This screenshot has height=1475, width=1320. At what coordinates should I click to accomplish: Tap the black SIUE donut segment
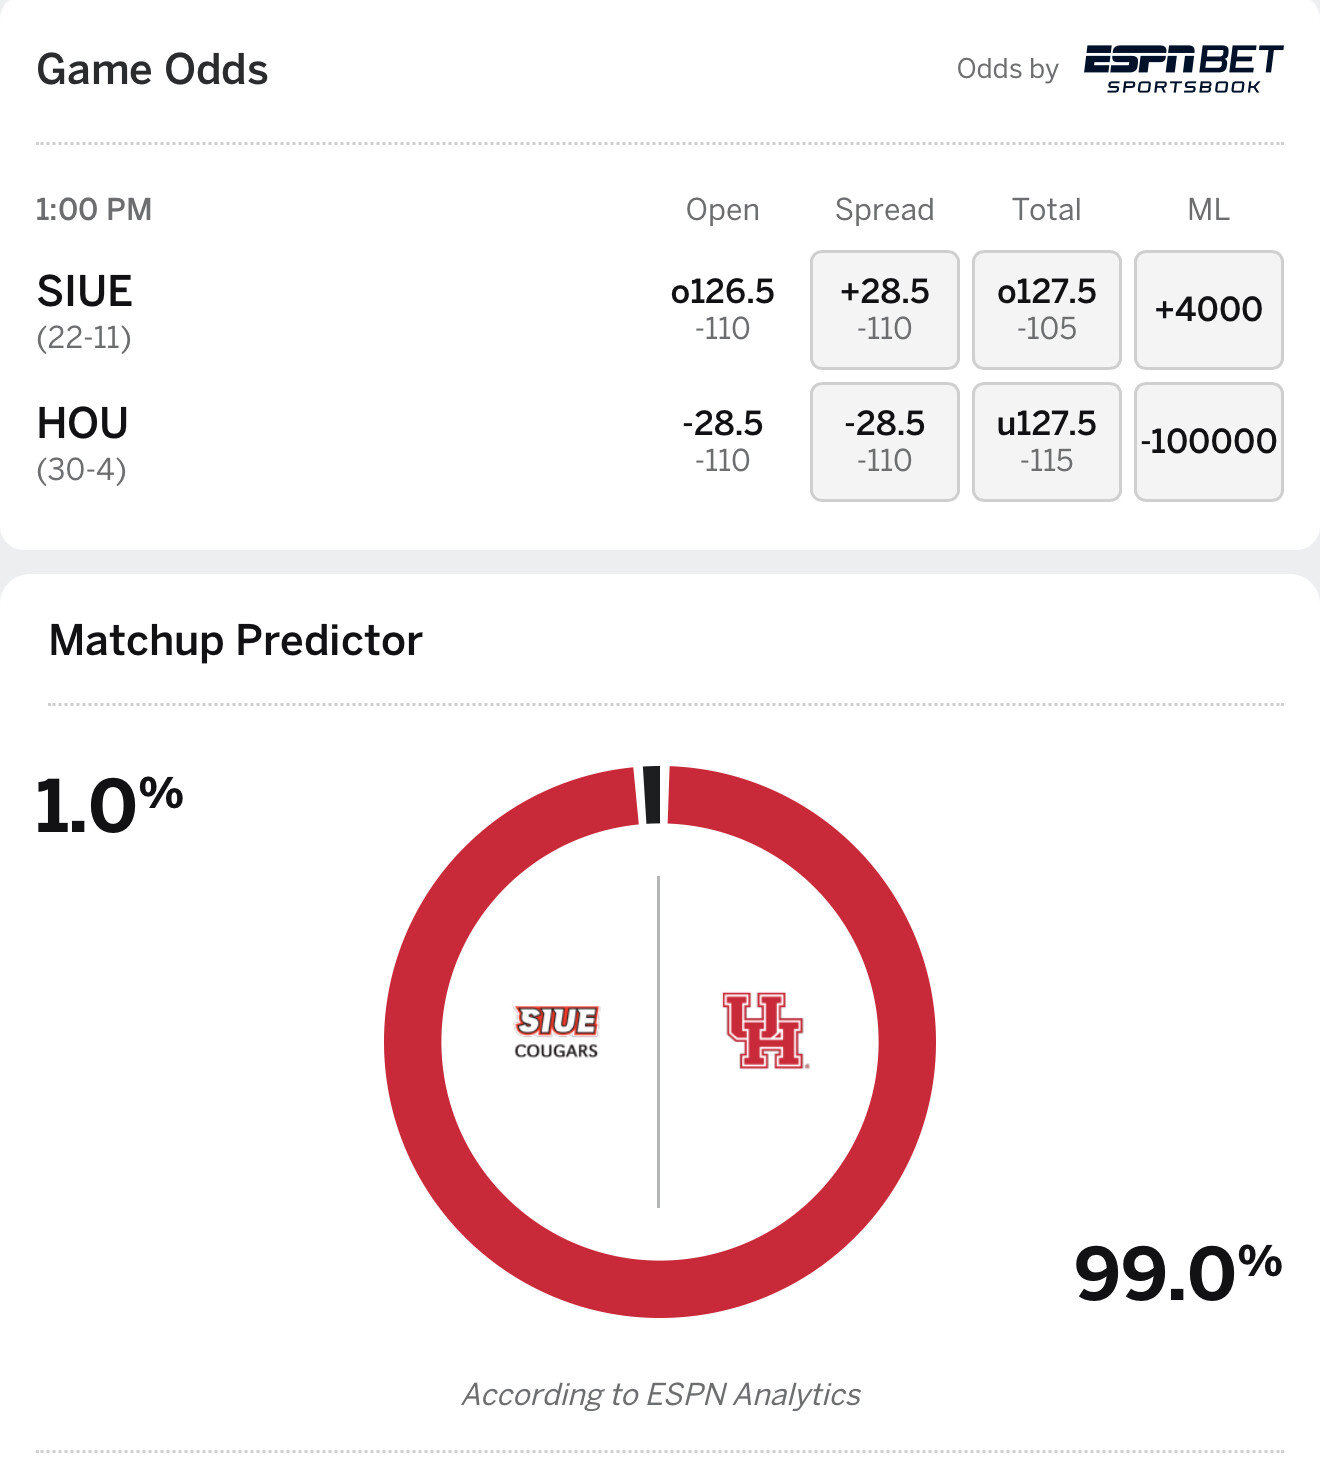[652, 795]
